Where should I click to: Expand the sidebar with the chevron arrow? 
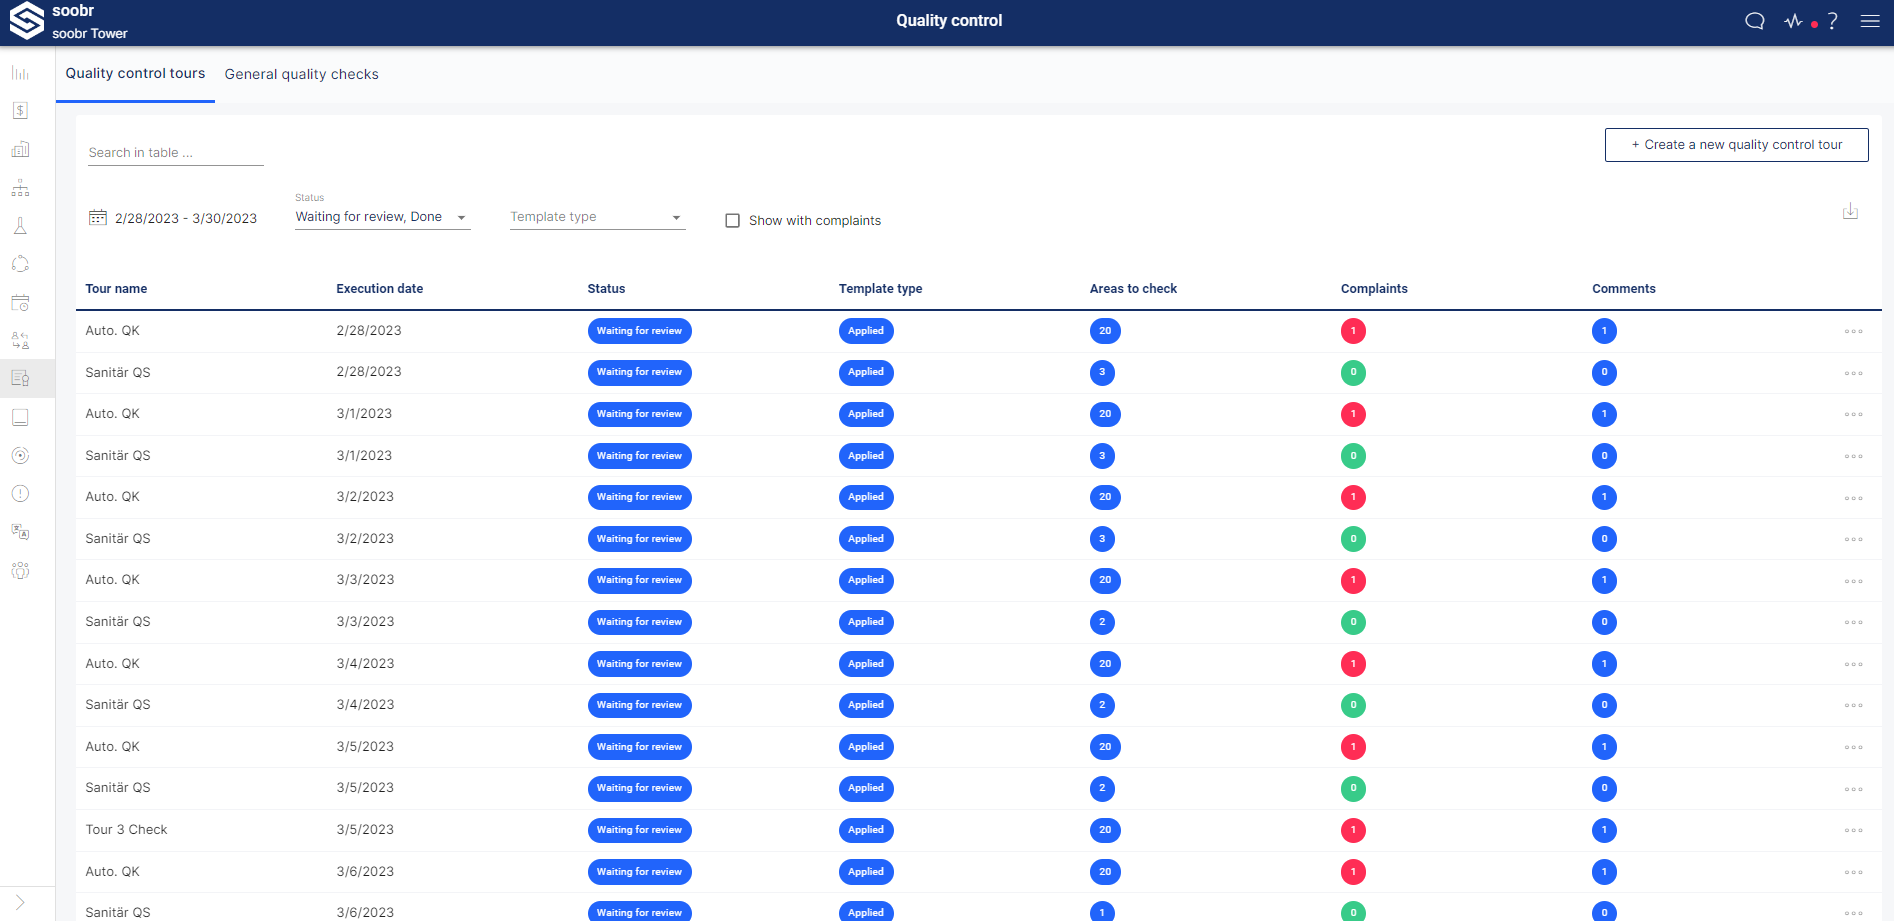point(20,903)
